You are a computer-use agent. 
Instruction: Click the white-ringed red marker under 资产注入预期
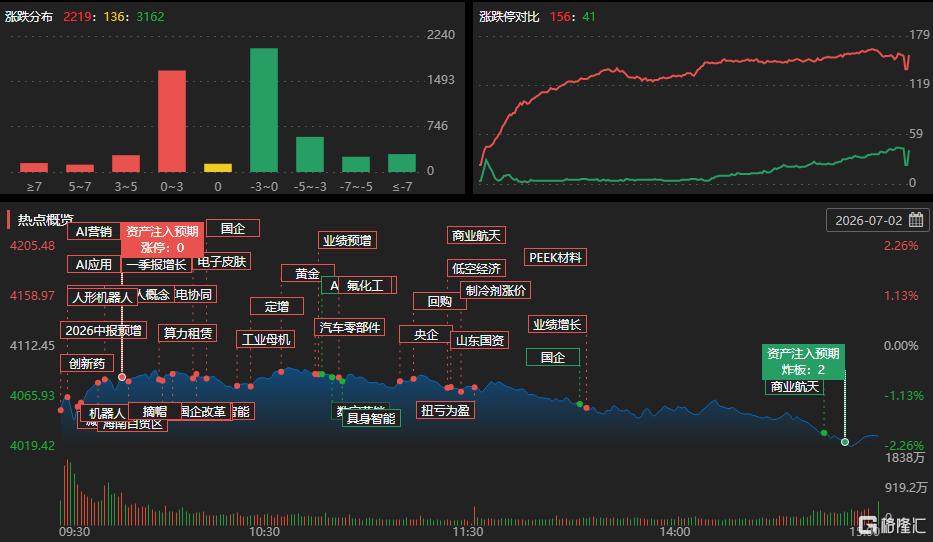coord(122,377)
